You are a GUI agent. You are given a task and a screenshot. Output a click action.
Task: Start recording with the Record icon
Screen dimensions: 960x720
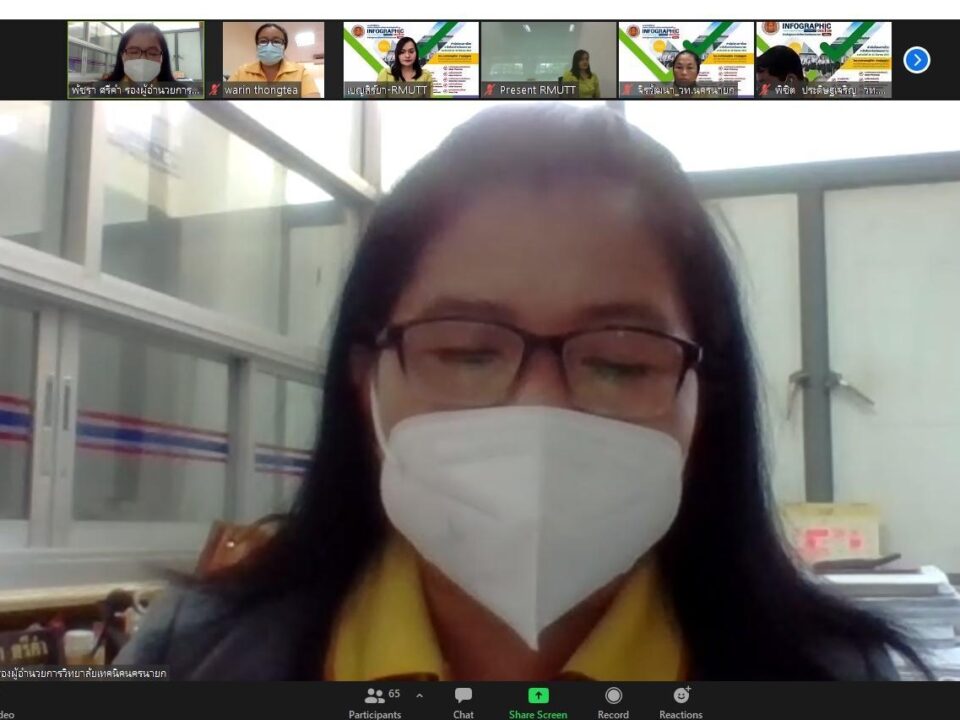613,696
